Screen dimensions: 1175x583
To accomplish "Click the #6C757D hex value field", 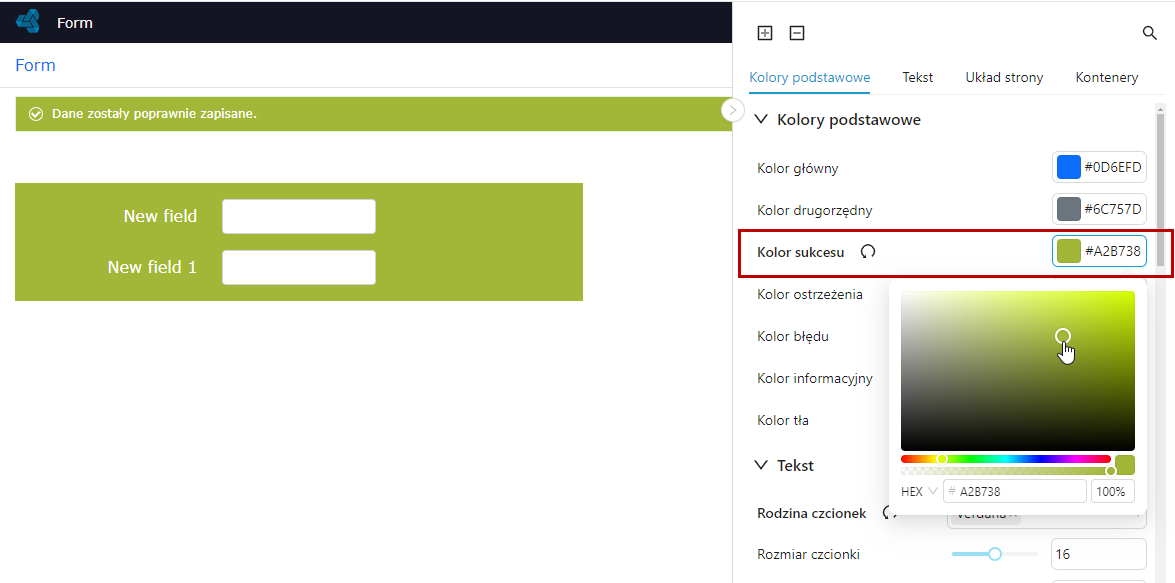I will tap(1113, 209).
